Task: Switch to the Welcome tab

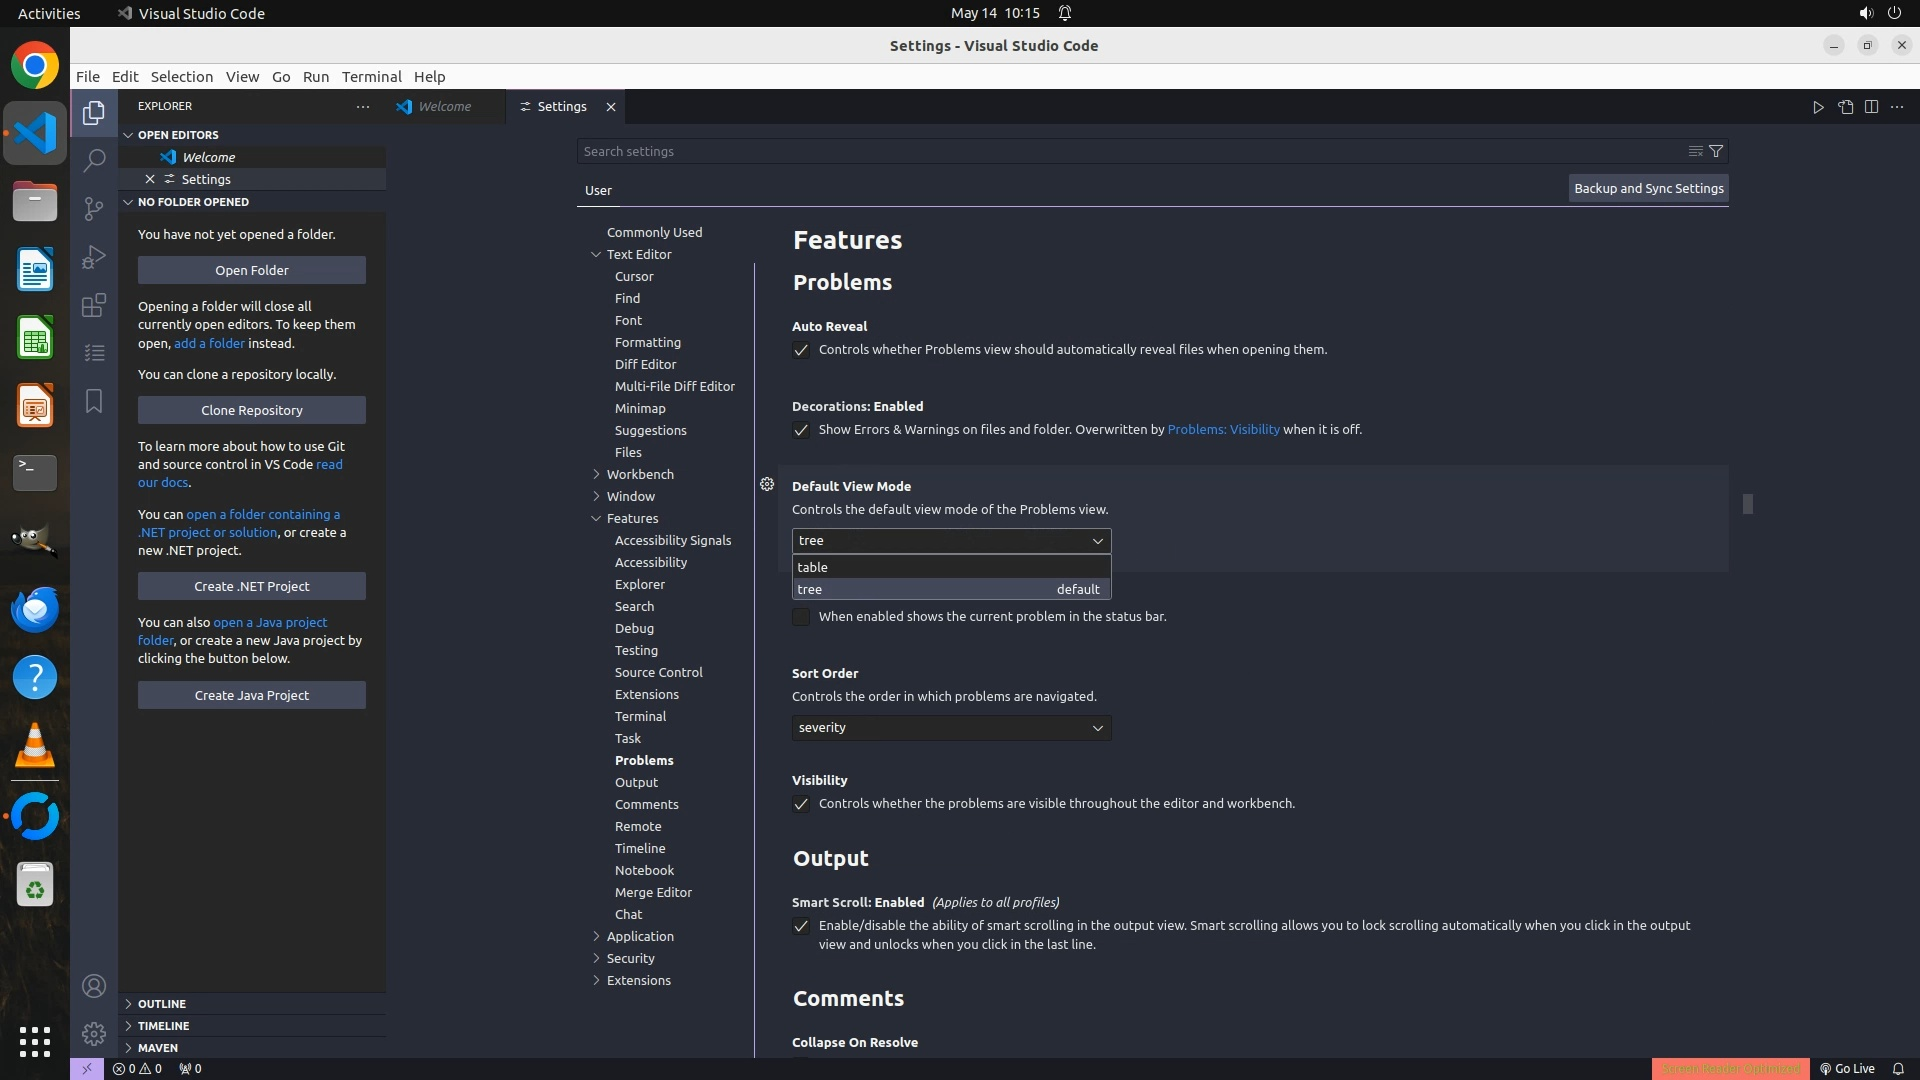Action: tap(444, 107)
